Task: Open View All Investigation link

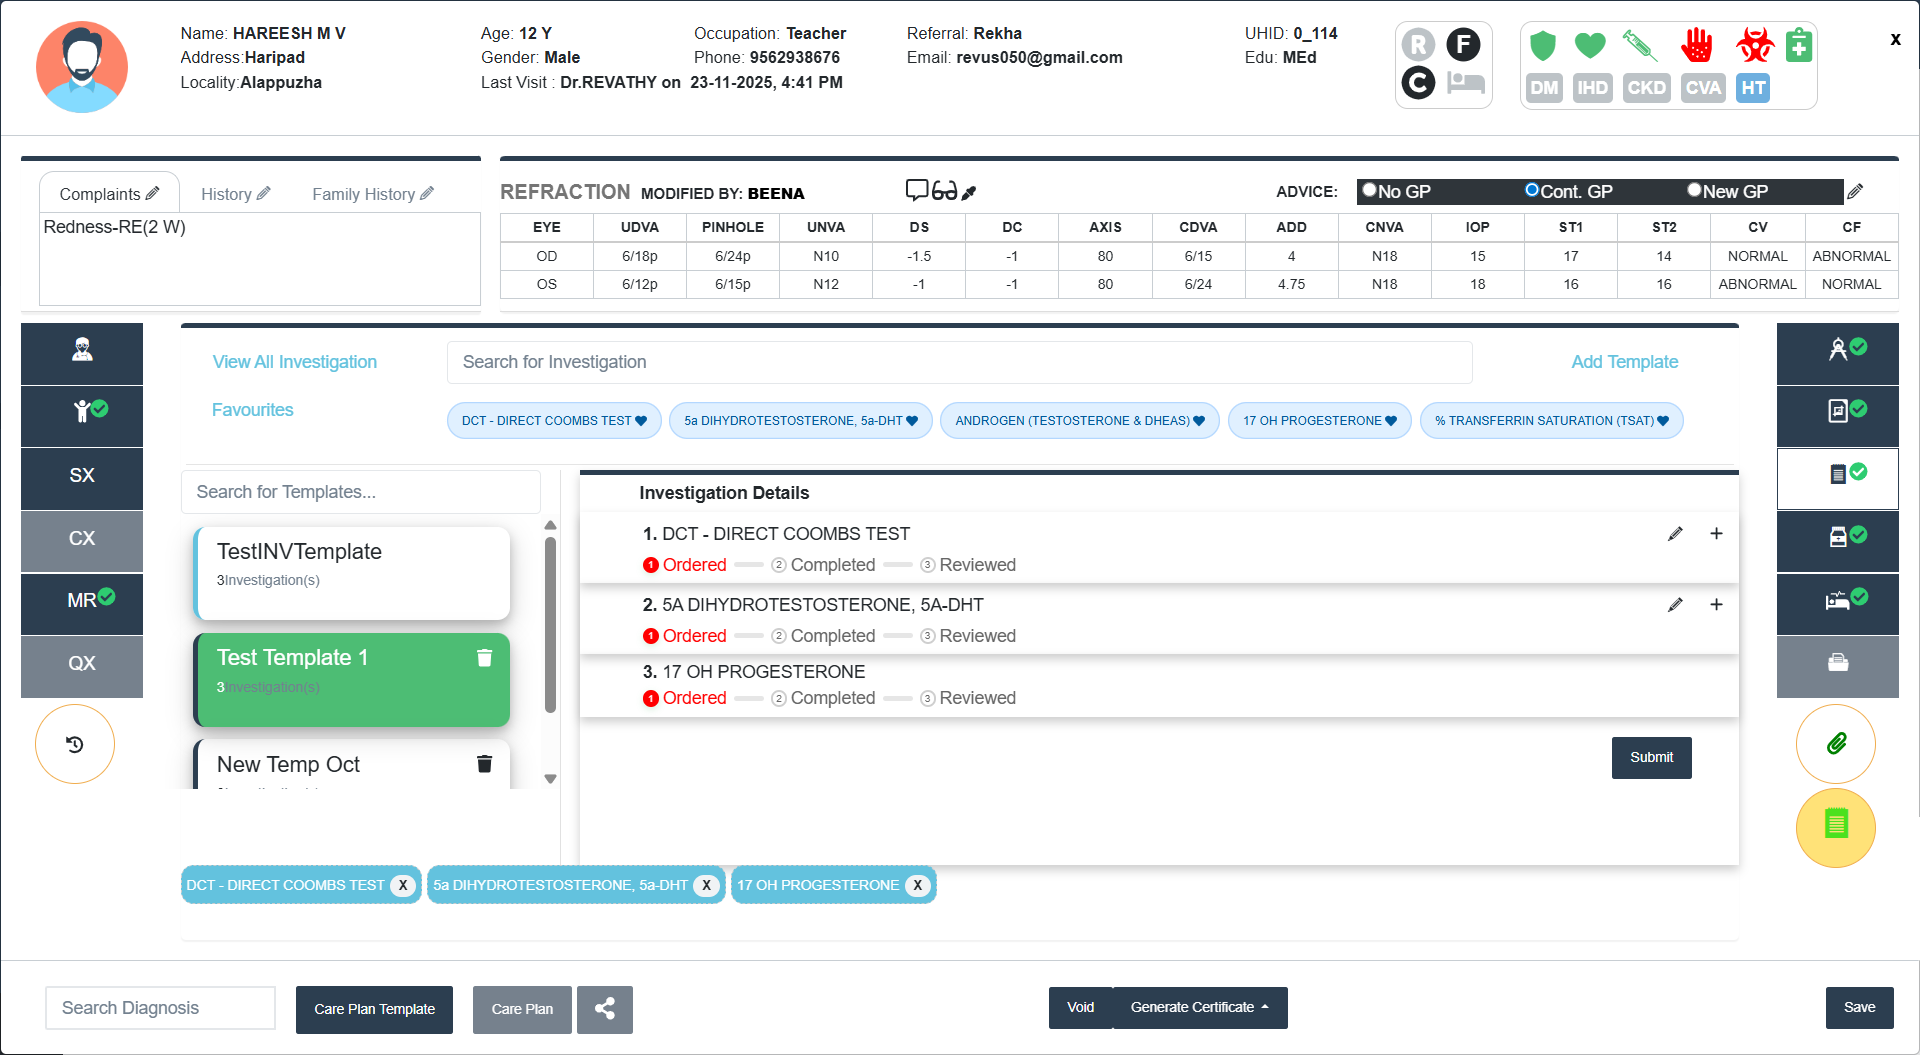Action: click(294, 362)
